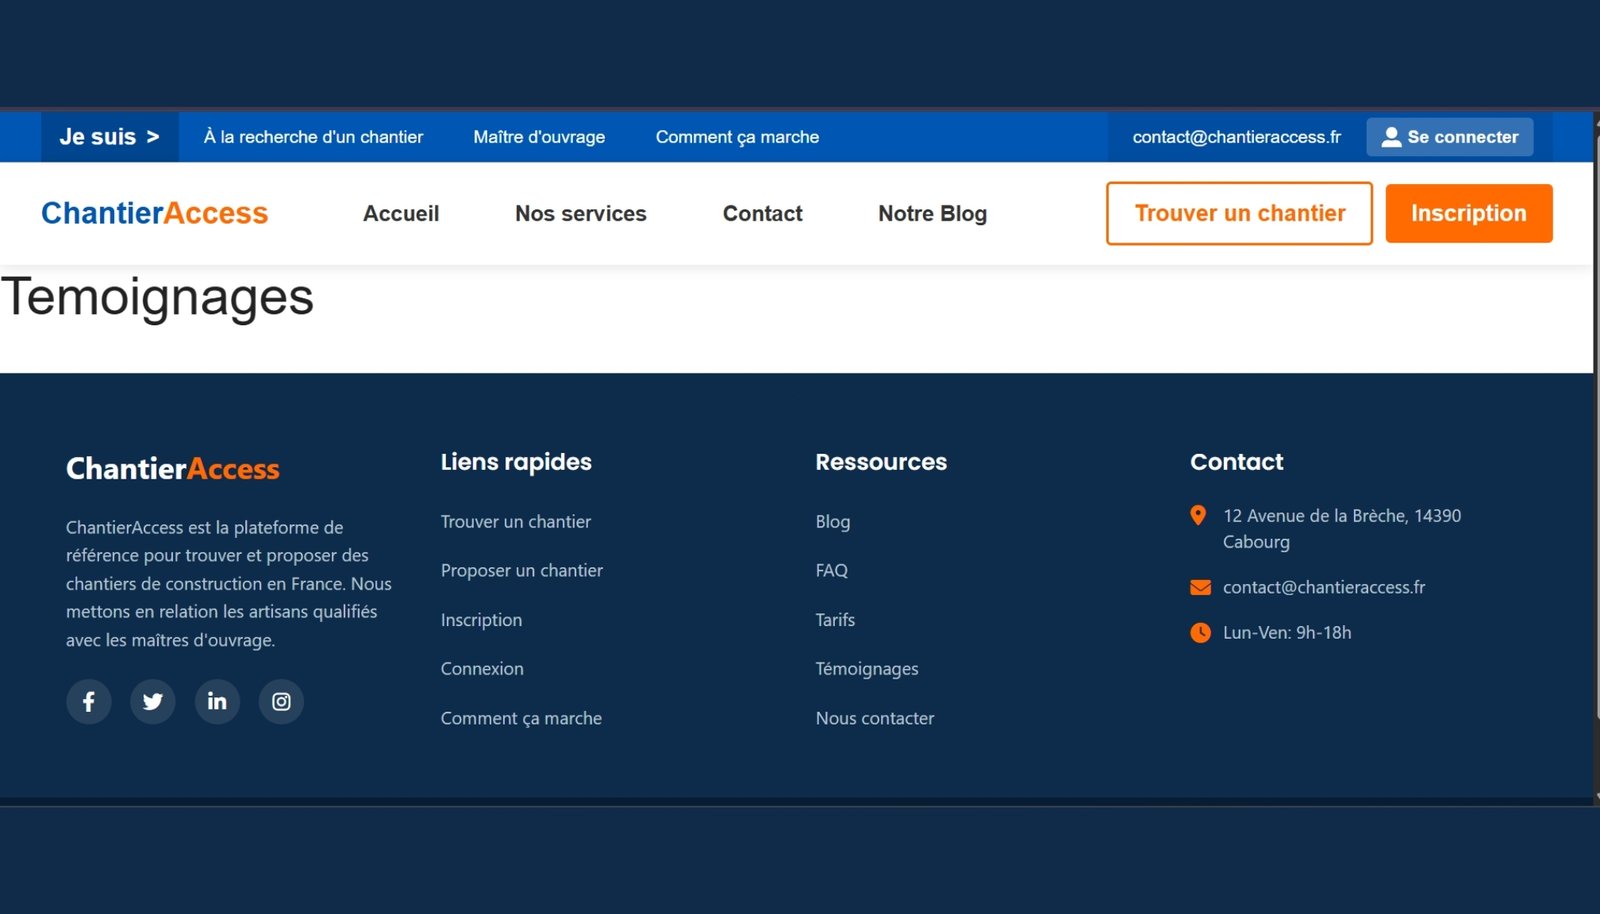Follow footer link "Trouver un chantier"
Viewport: 1600px width, 914px height.
click(516, 522)
